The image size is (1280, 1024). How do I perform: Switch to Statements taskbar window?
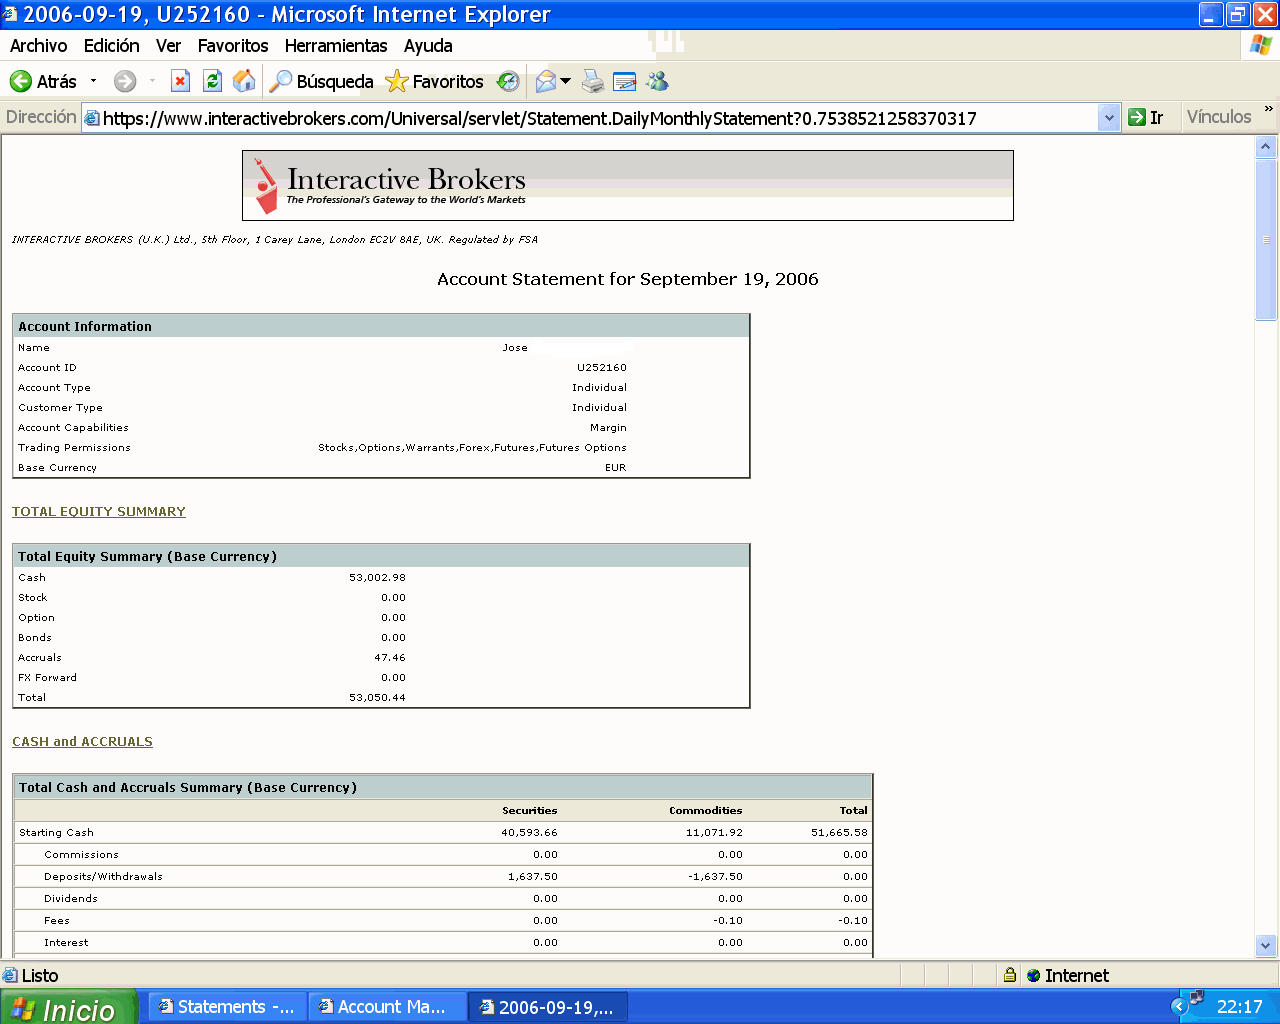pyautogui.click(x=228, y=1007)
